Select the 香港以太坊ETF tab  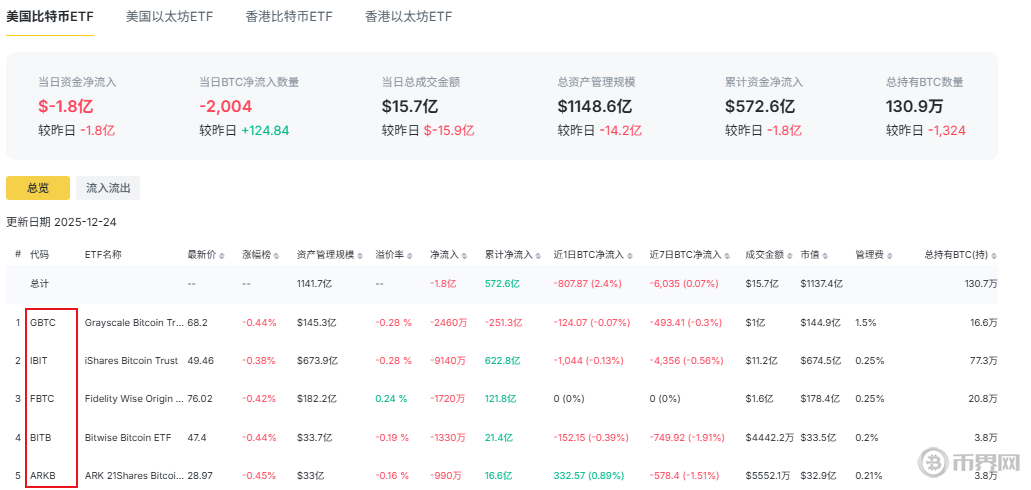coord(408,17)
